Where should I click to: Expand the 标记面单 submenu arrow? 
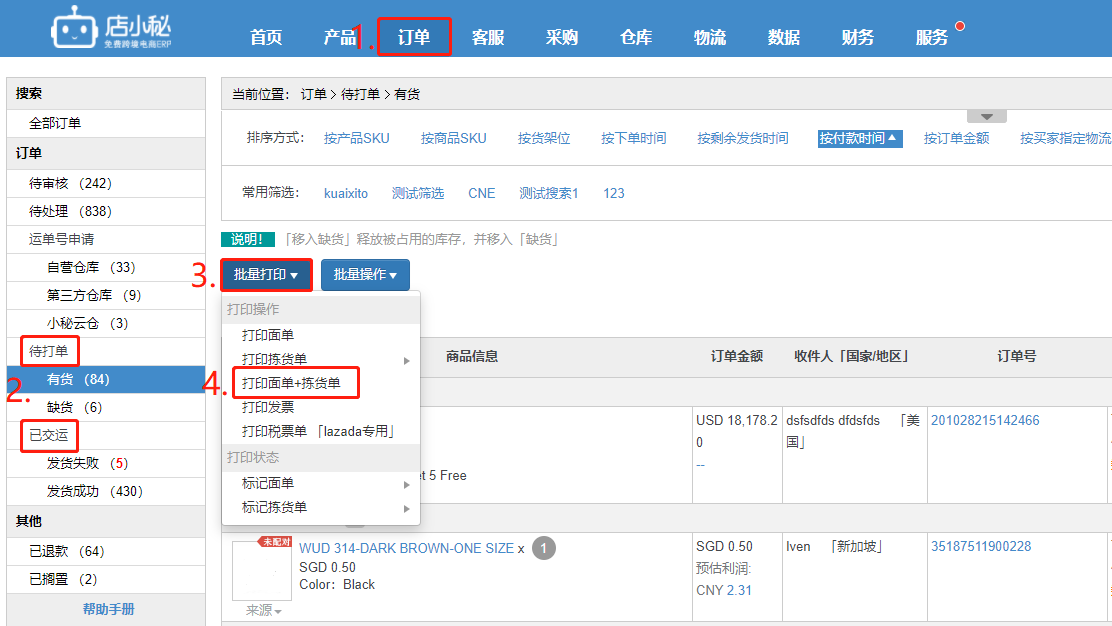tap(406, 485)
